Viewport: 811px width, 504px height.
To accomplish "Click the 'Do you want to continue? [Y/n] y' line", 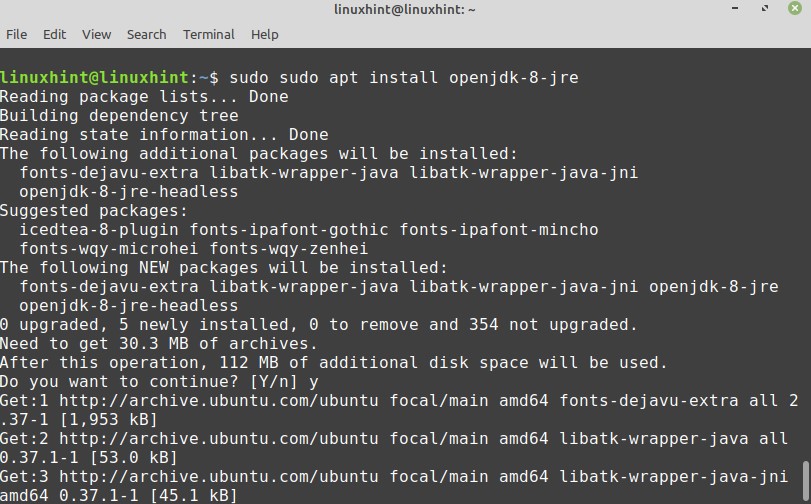I will click(159, 382).
